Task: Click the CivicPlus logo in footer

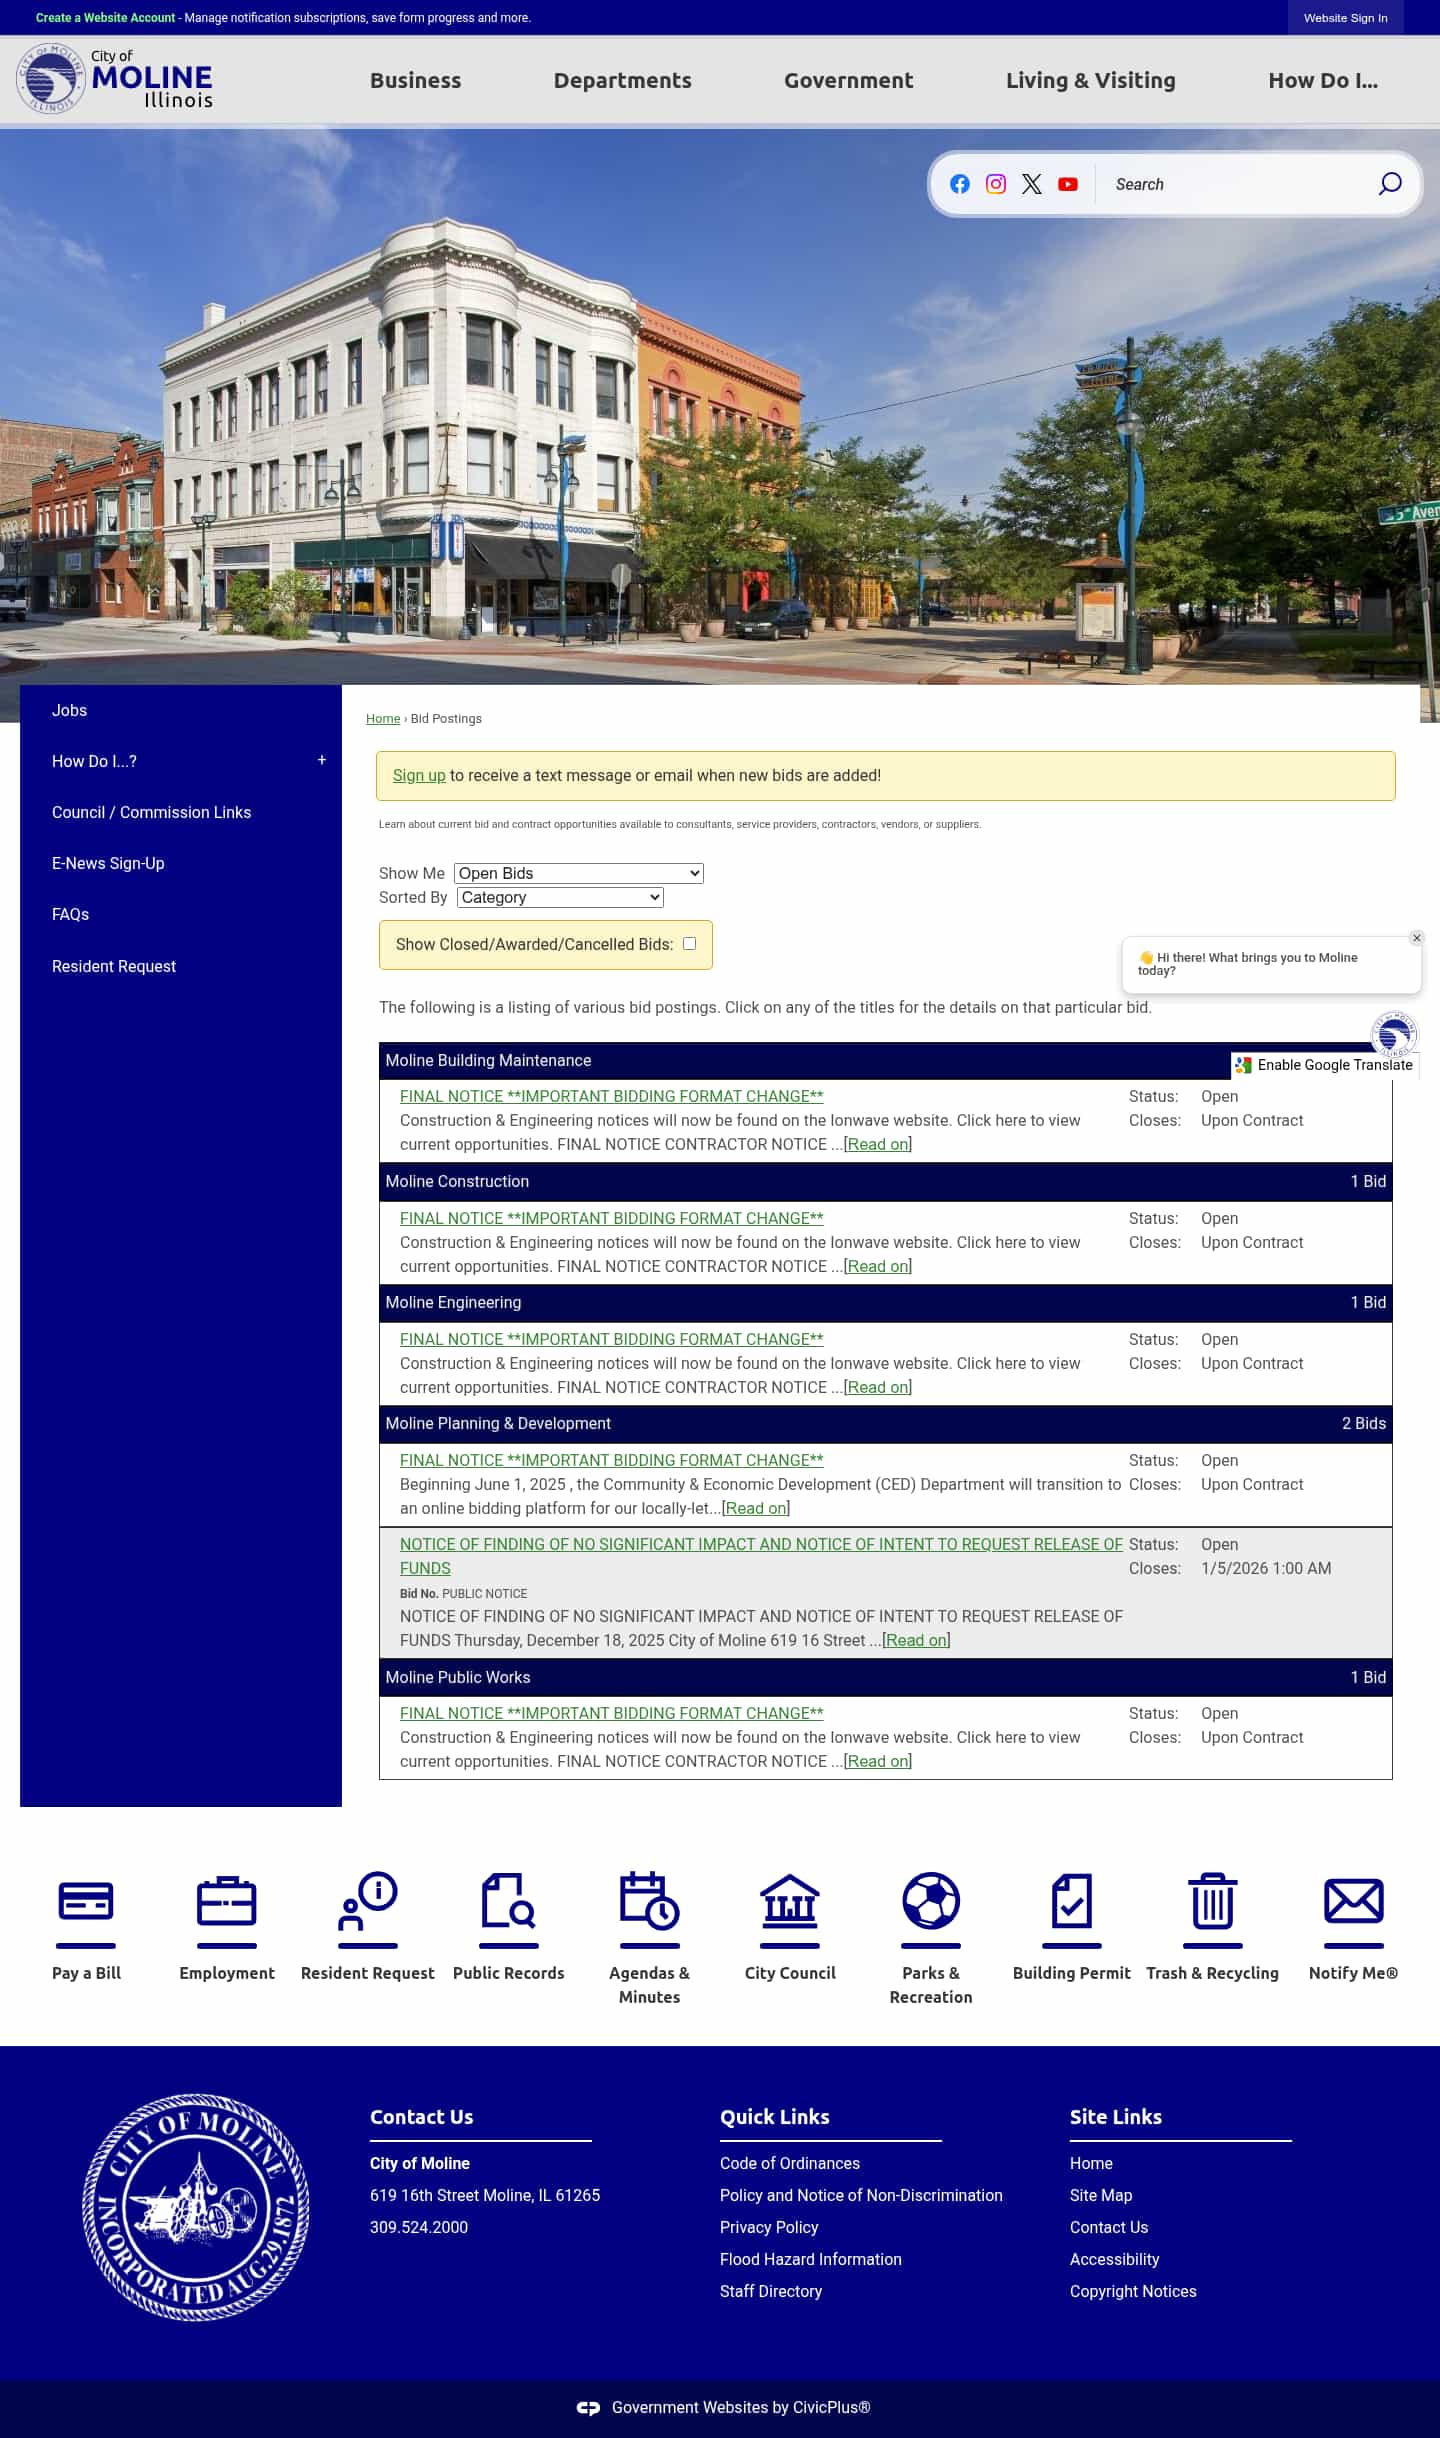Action: [x=589, y=2408]
